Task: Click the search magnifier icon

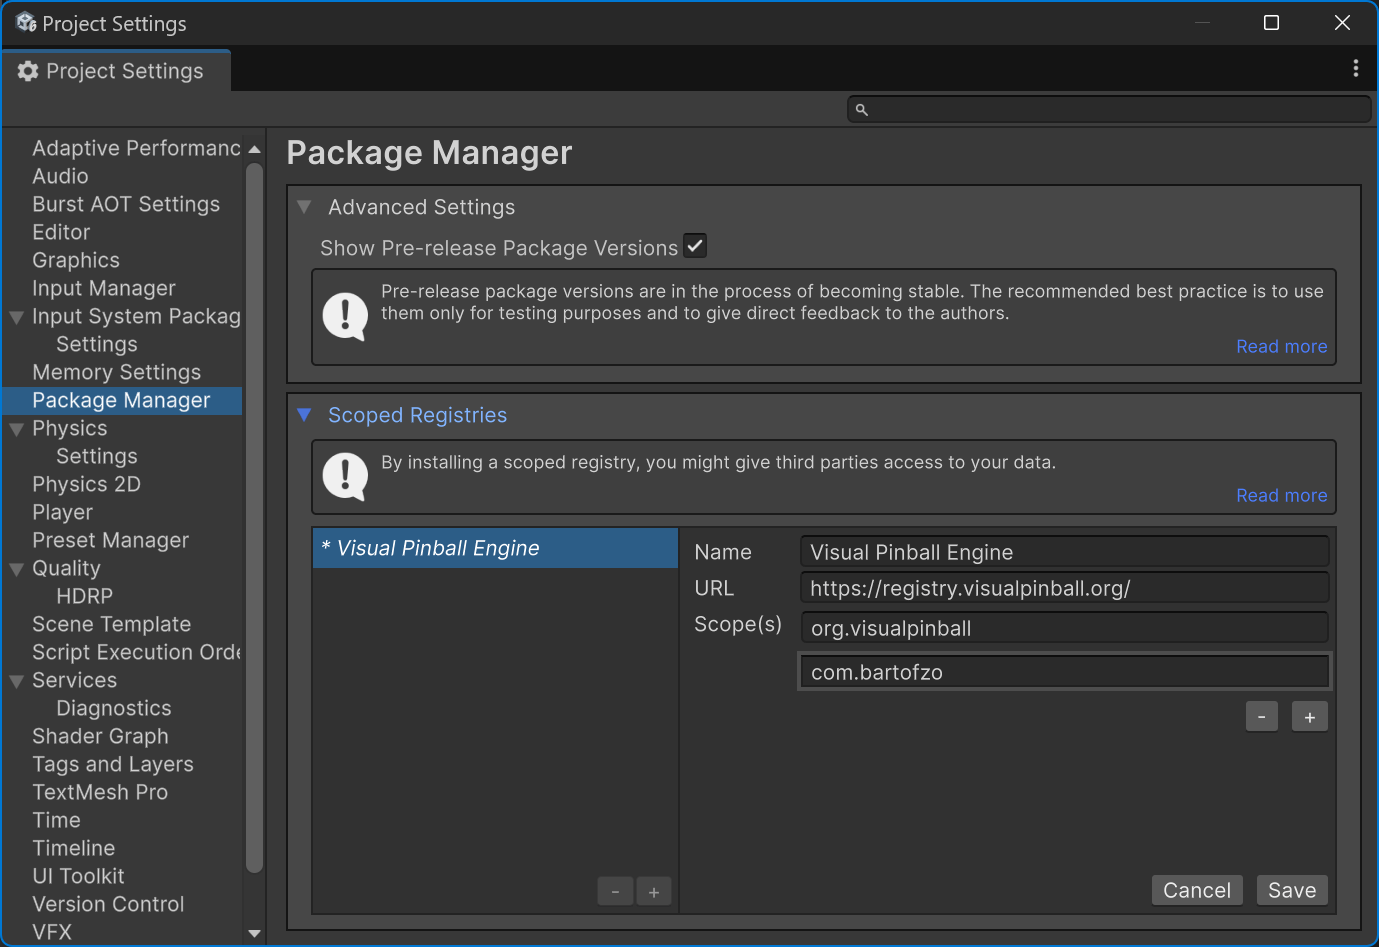Action: [861, 110]
